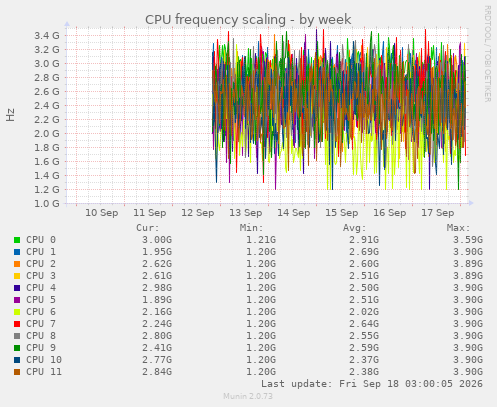Click CPU 0 maximum value 3.59G
The width and height of the screenshot is (497, 407).
pos(468,240)
